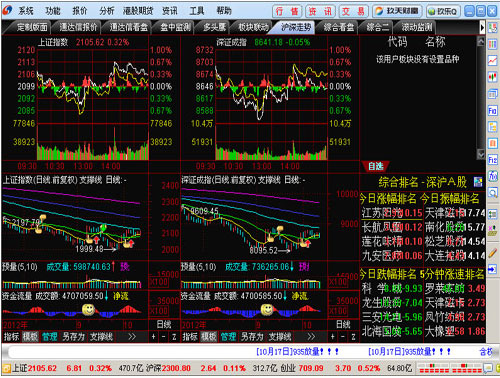Click the pencil drawing tool icon
Screen dimensions: 500x378
(493, 253)
